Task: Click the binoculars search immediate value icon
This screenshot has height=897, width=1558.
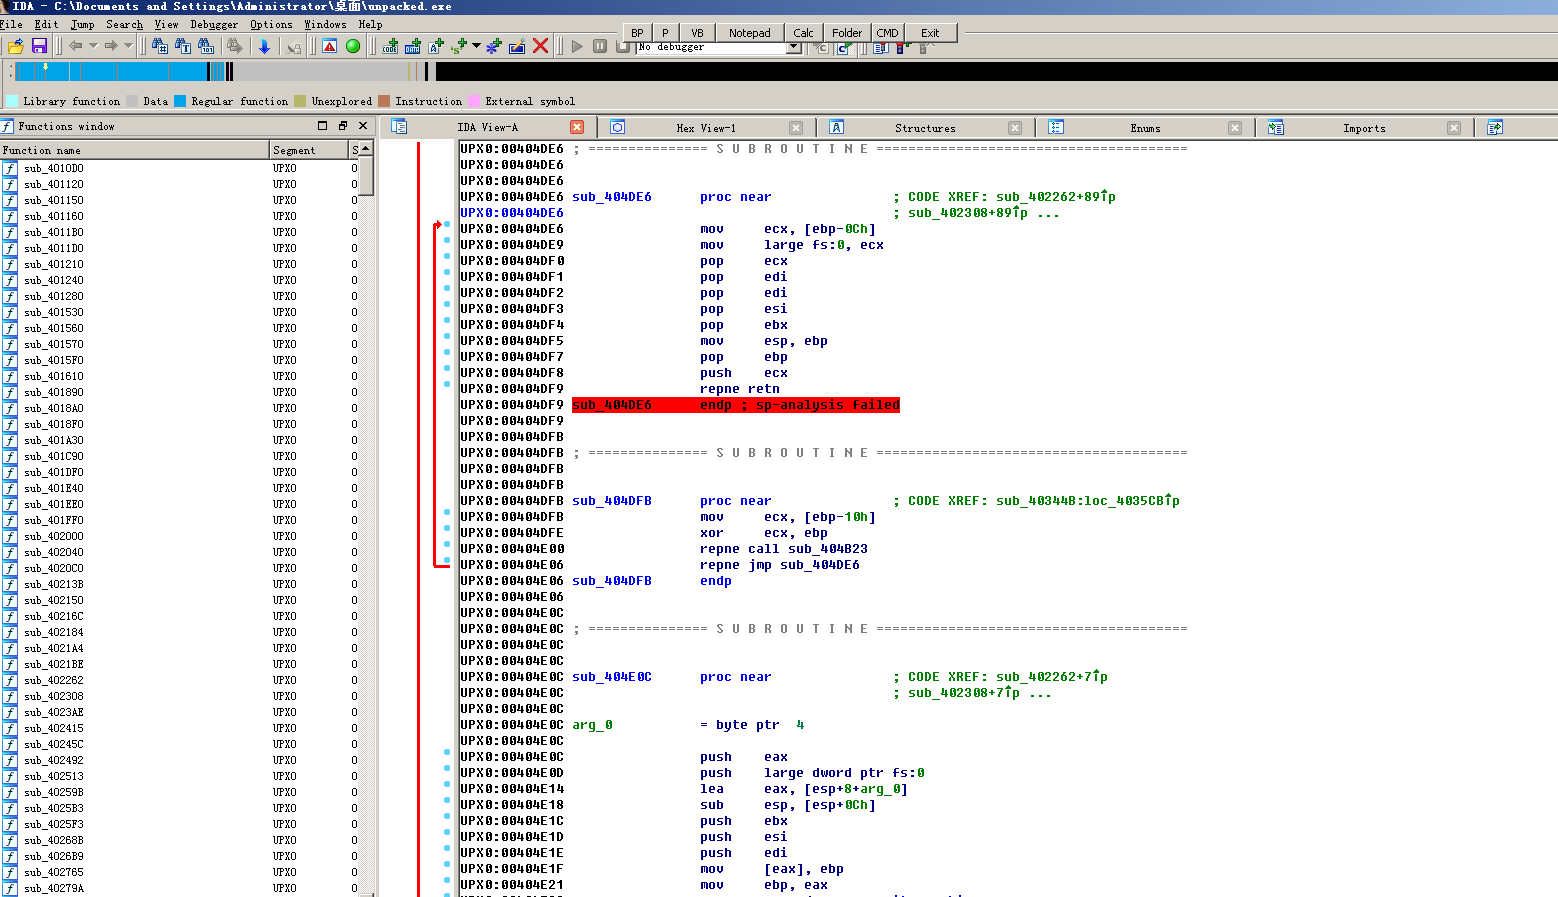Action: tap(160, 46)
